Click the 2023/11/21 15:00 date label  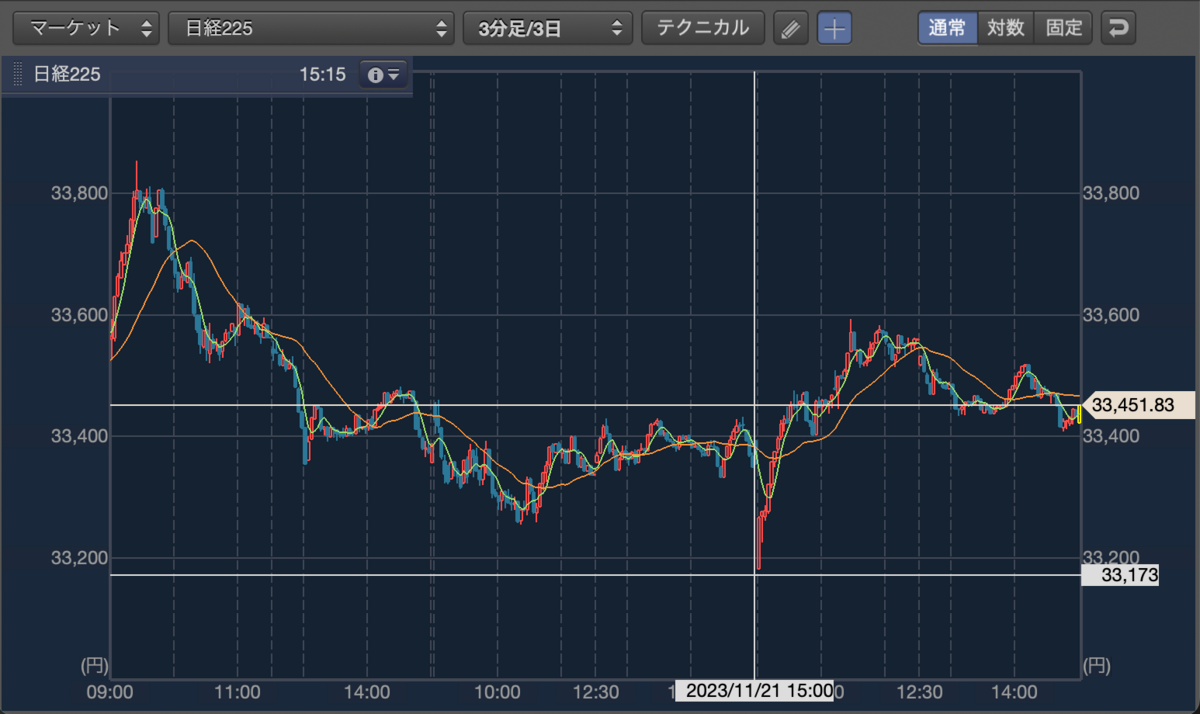755,690
